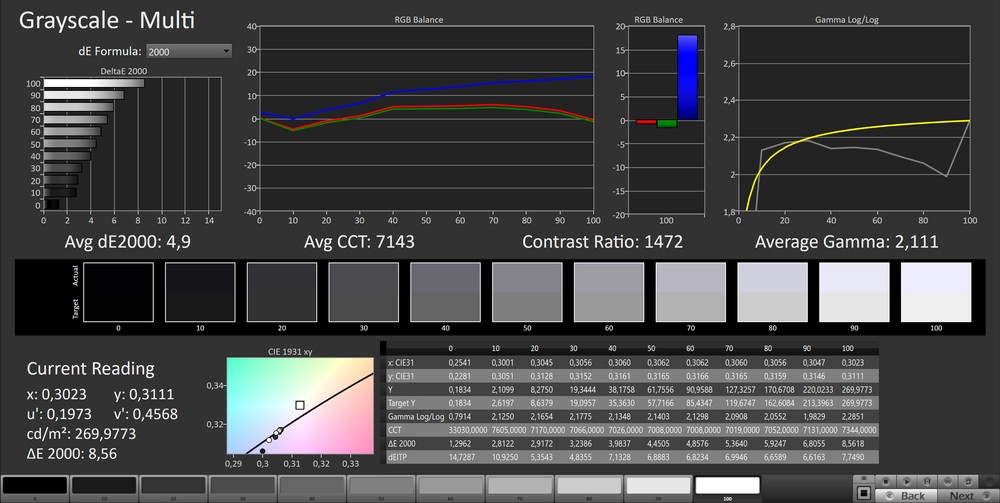Screen dimensions: 1000x503
Task: Click the small icon above the black square
Action: [864, 478]
